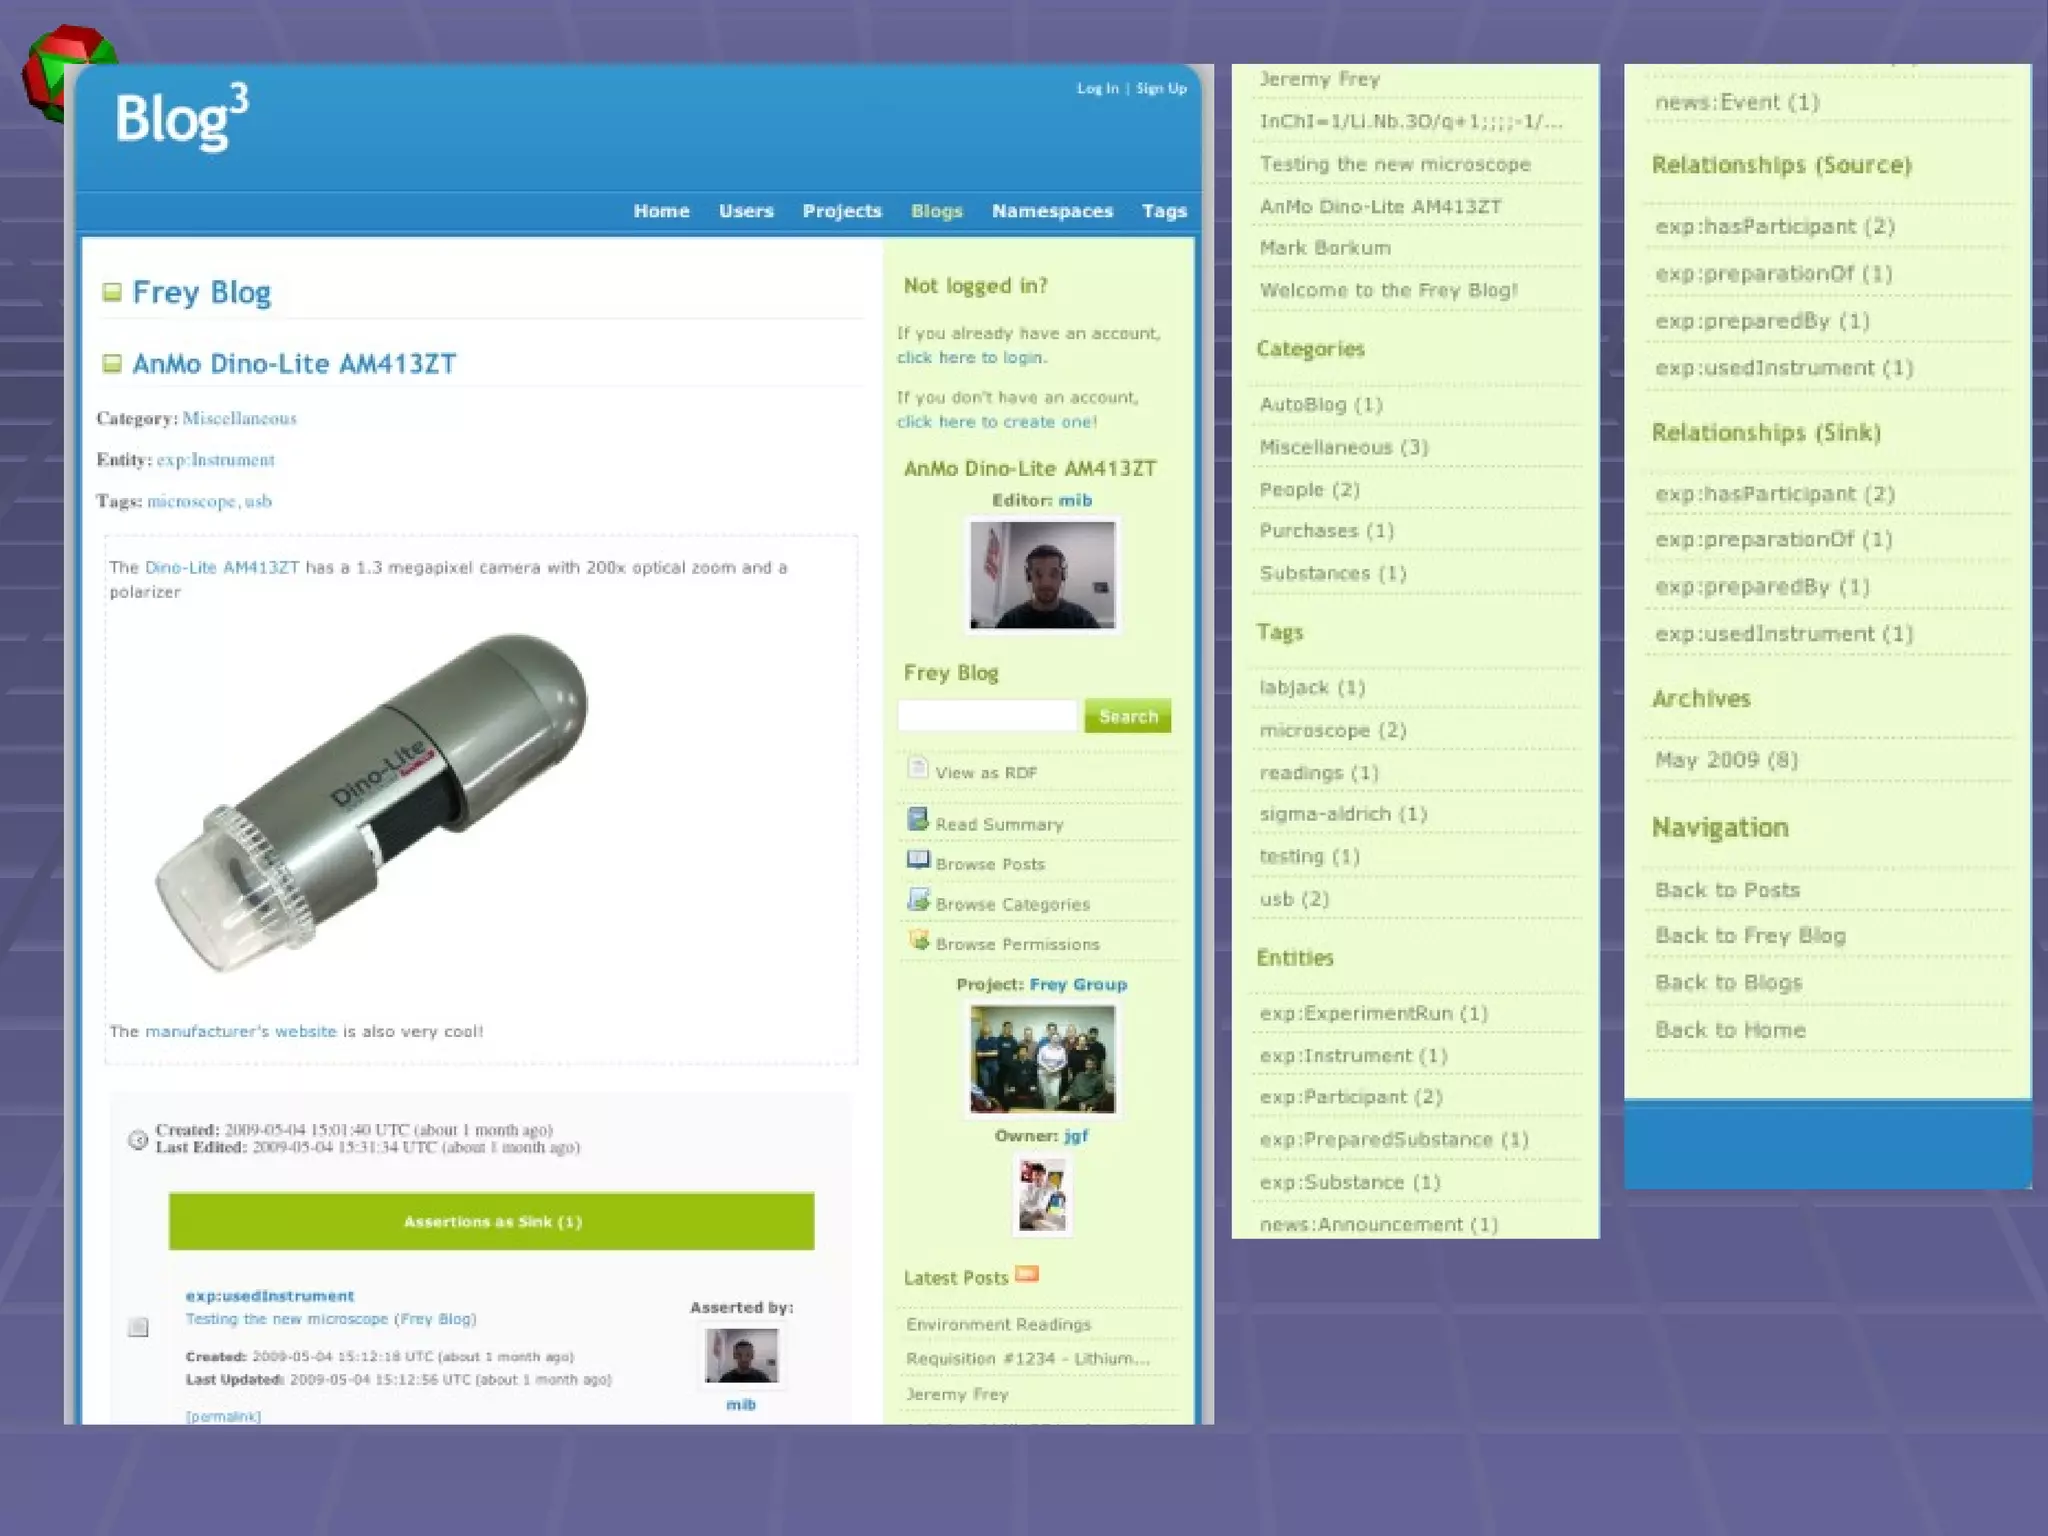Click the View as RDF document icon
Image resolution: width=2048 pixels, height=1536 pixels.
pos(917,768)
